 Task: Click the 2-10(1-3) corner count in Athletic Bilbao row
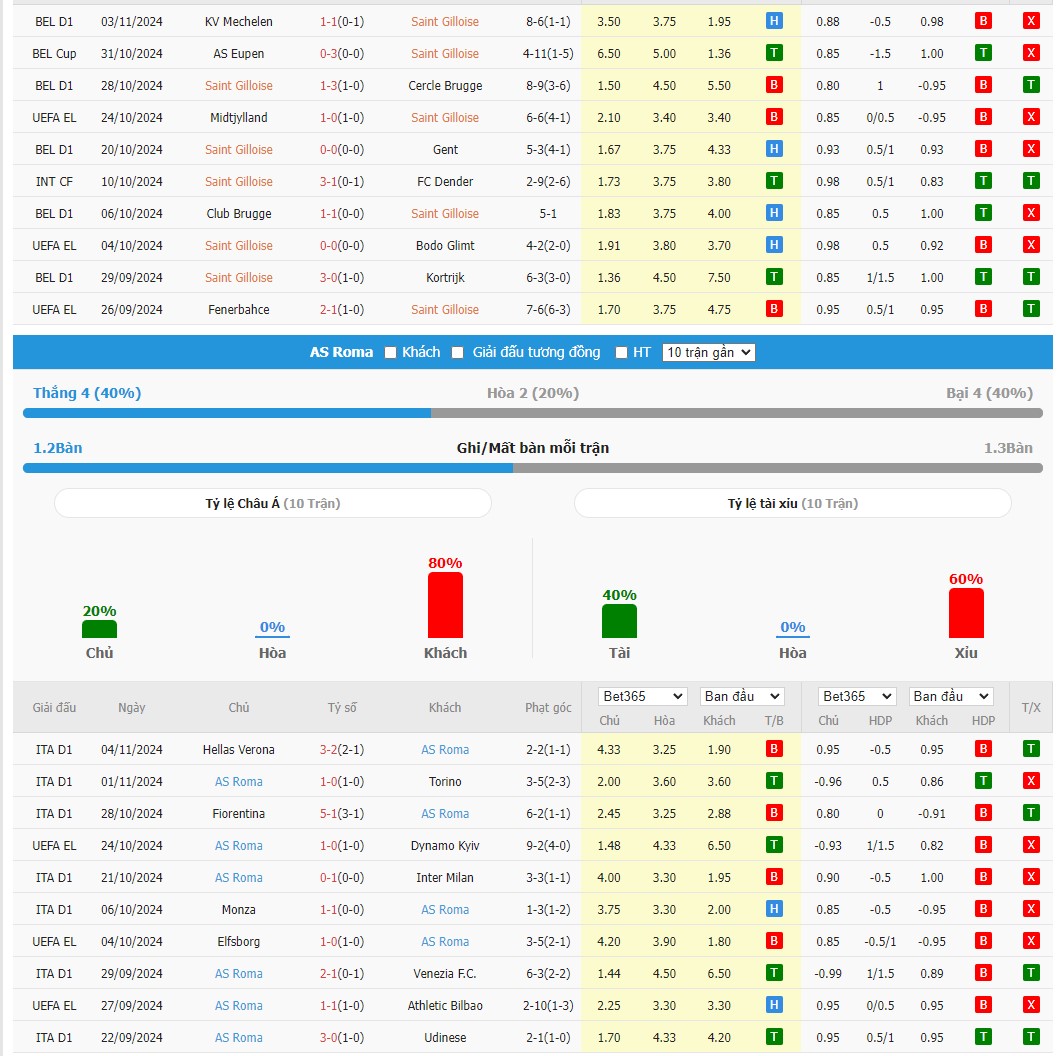point(548,1006)
